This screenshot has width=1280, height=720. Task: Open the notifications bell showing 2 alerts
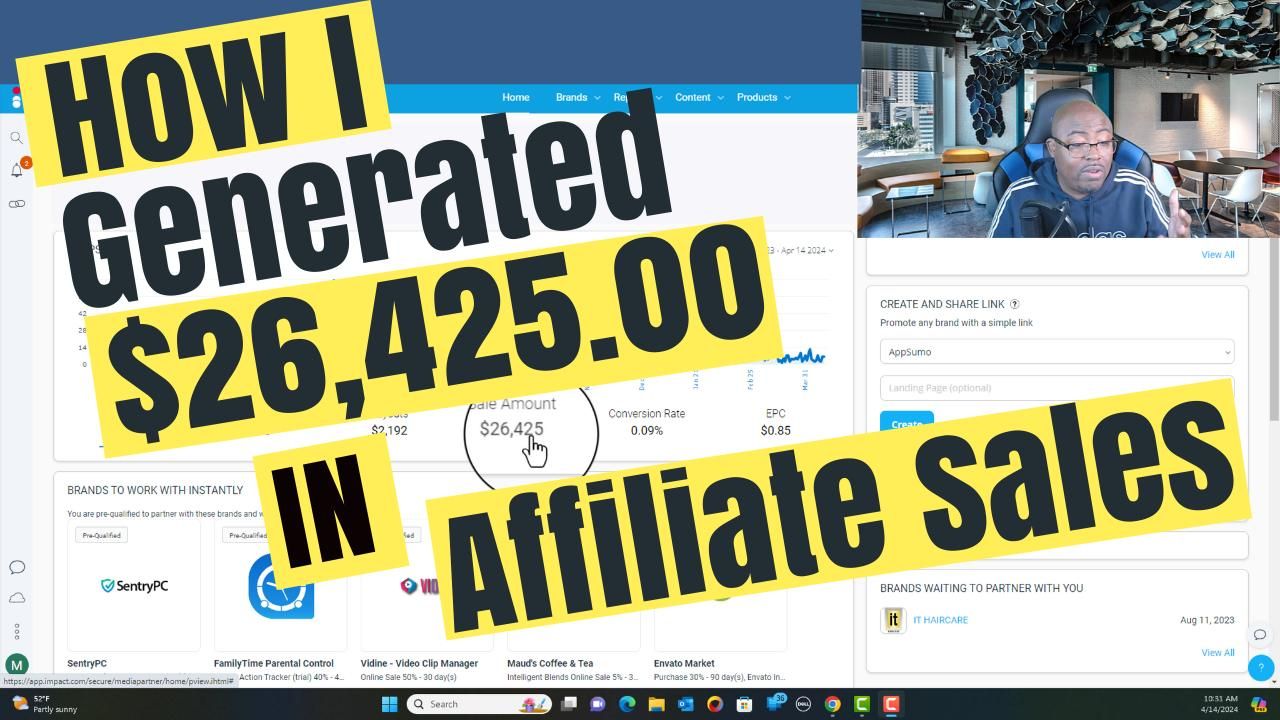(x=16, y=170)
